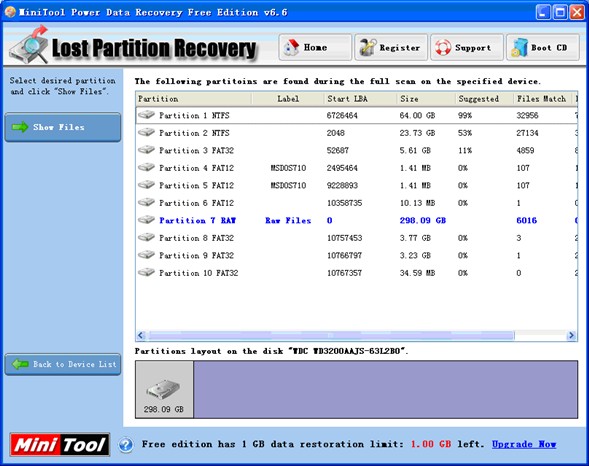Select the row 'Partition 2 NTFS'
The width and height of the screenshot is (589, 466).
point(357,133)
